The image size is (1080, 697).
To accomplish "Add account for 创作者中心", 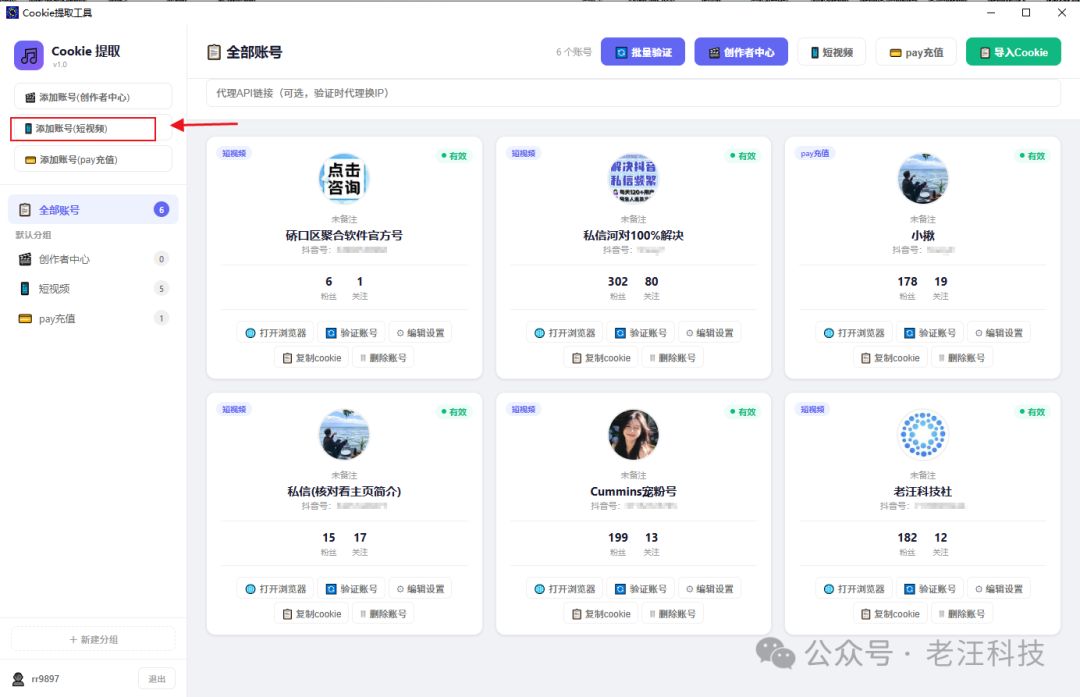I will pos(93,97).
